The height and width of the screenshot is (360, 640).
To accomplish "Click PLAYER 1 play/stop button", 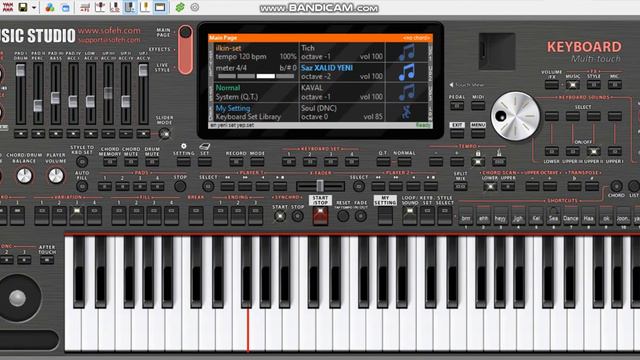I will click(280, 187).
